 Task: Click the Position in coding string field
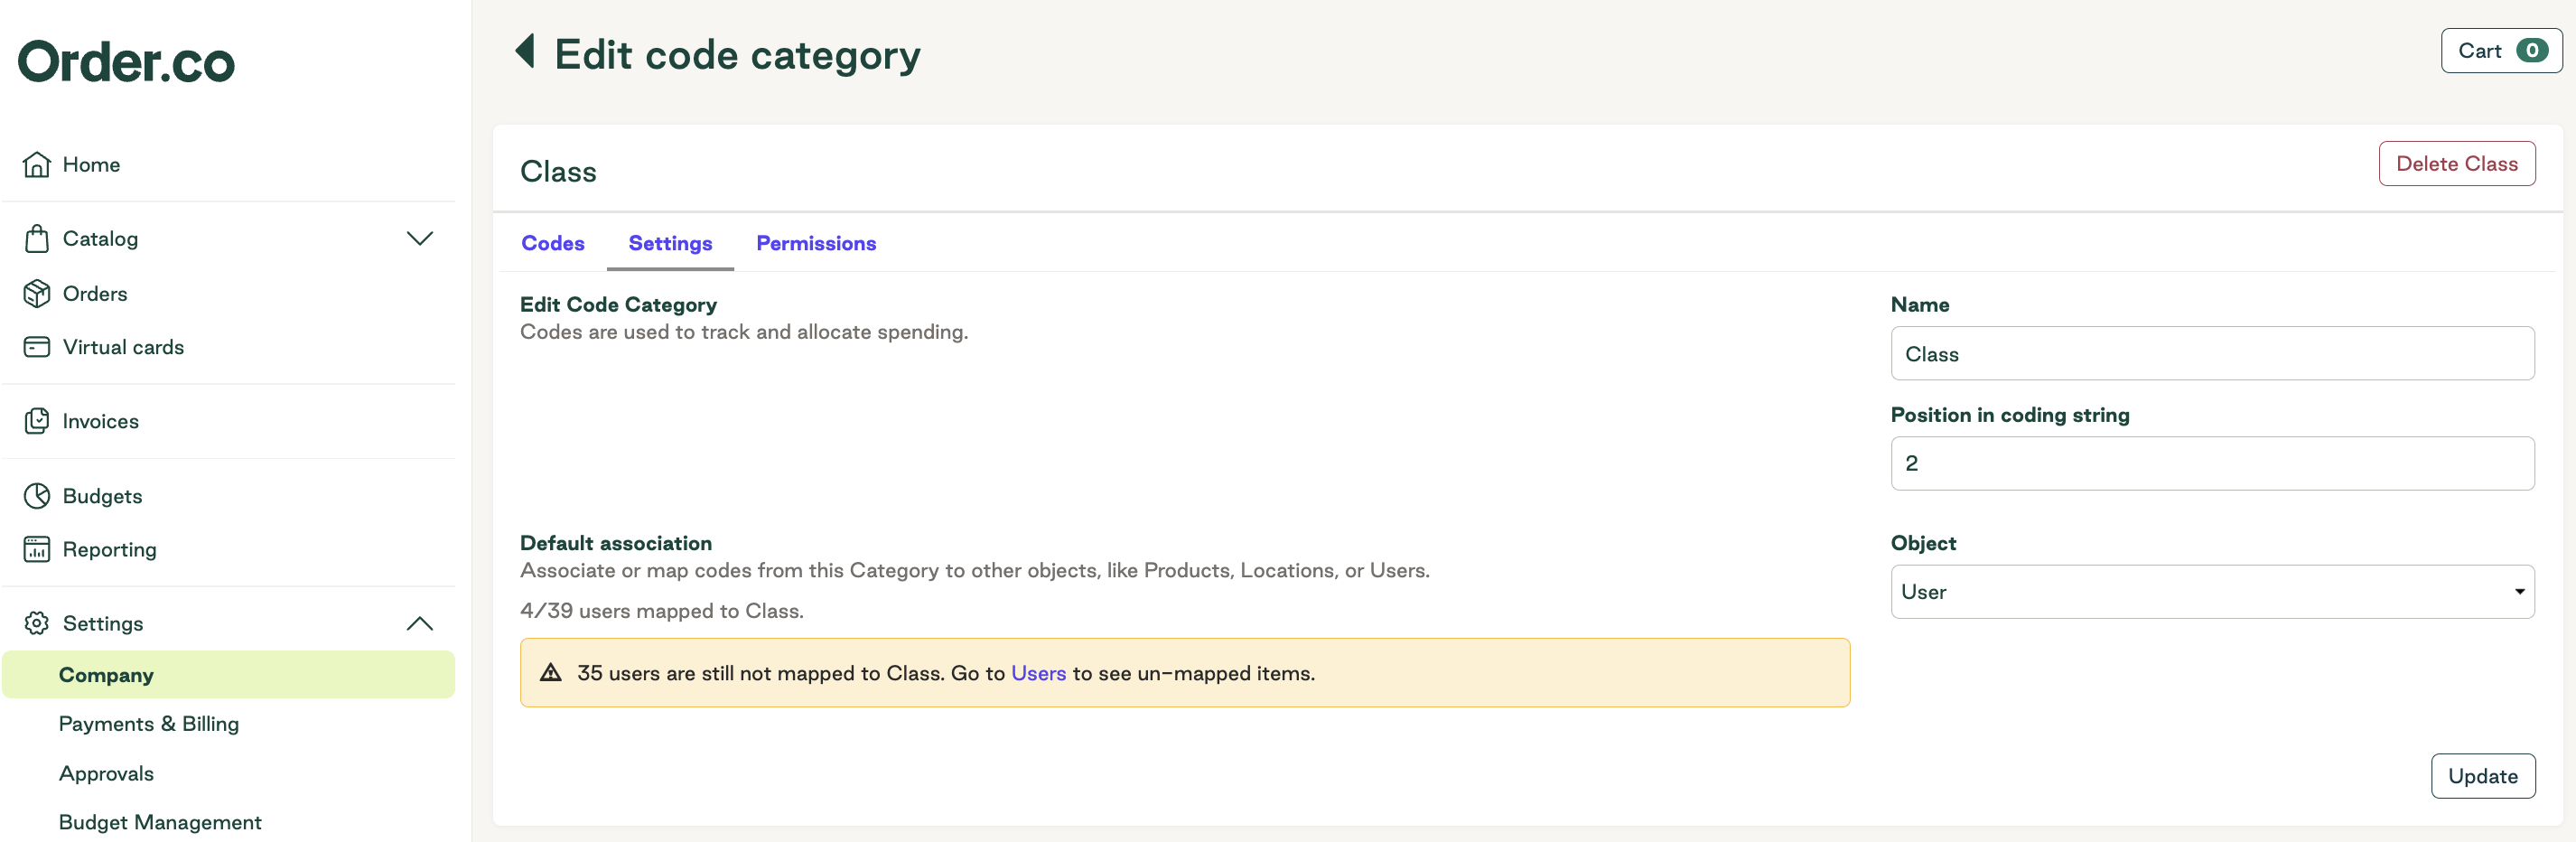tap(2212, 463)
